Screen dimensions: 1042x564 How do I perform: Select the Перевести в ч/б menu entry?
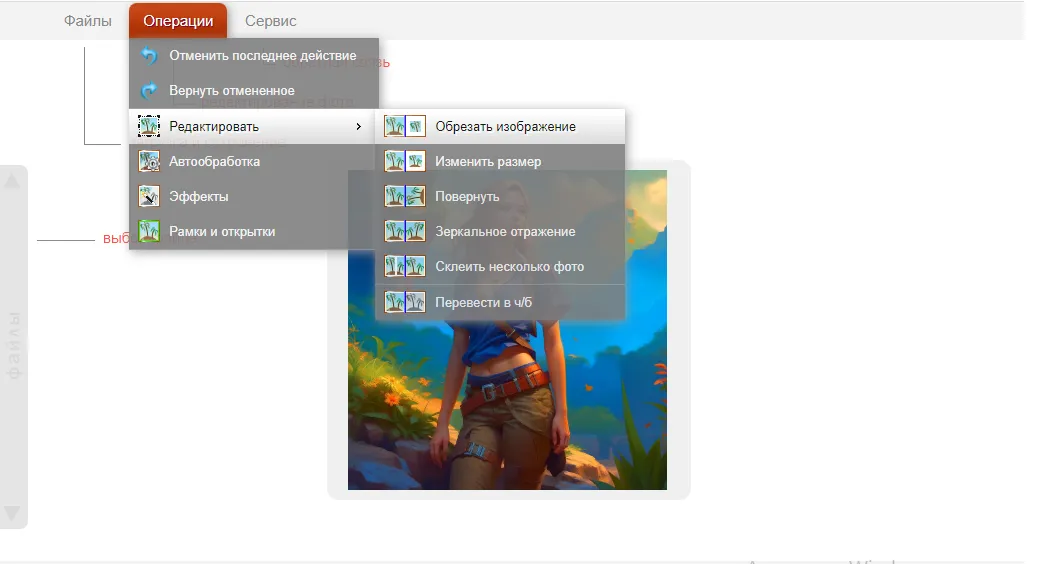tap(484, 301)
